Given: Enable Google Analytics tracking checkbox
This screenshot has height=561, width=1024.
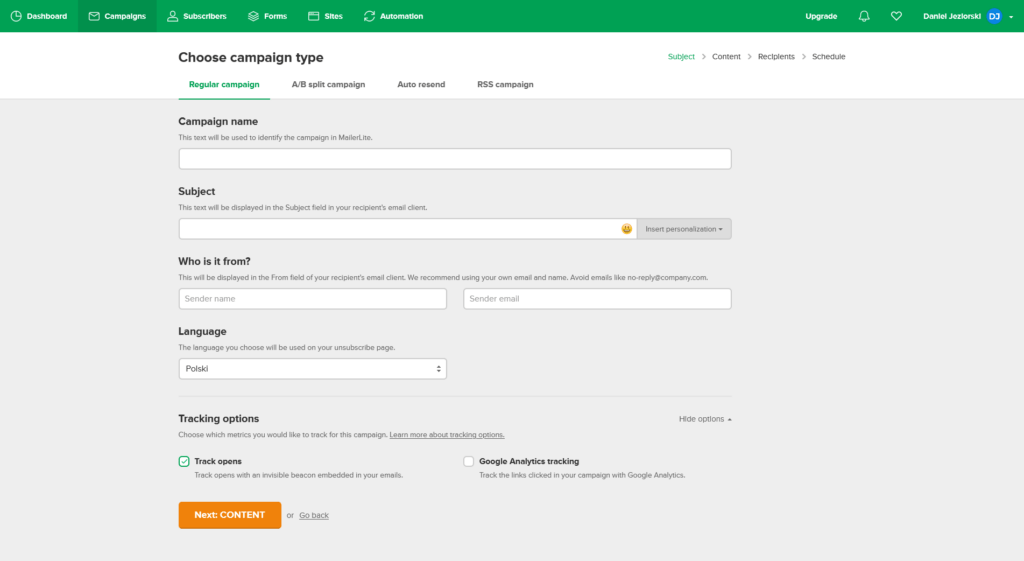Looking at the screenshot, I should 469,461.
